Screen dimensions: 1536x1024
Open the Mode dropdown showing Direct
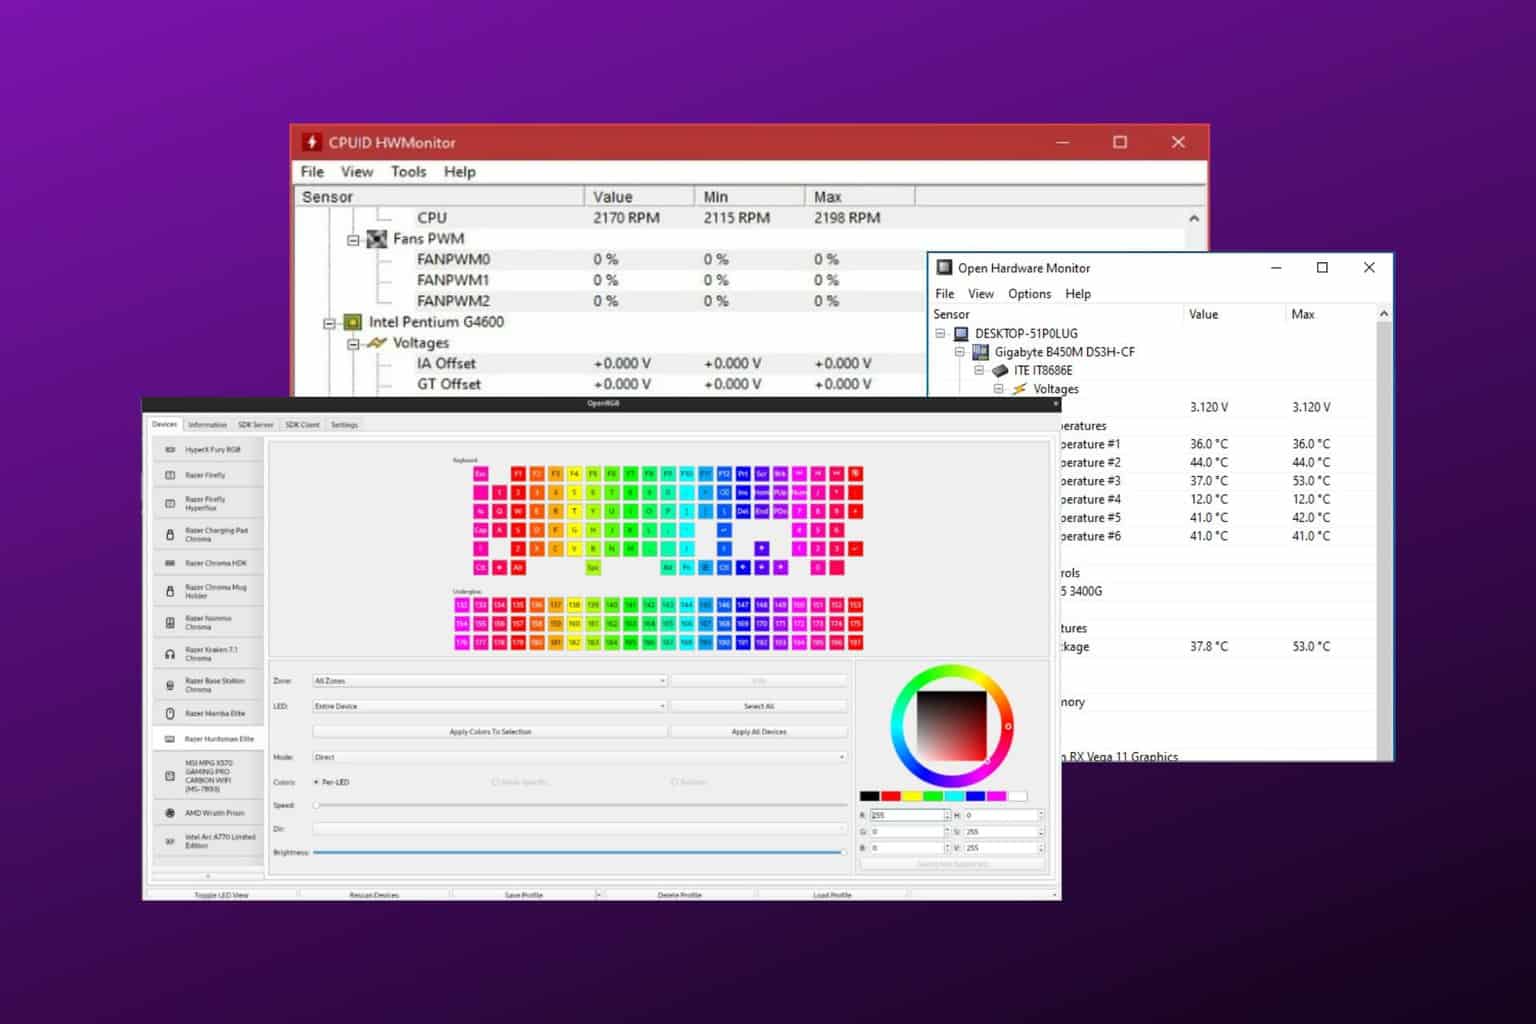(579, 757)
